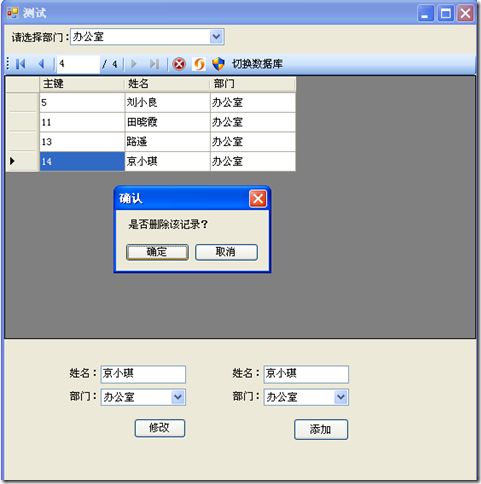Sort by the 主键 column header
481x484 pixels.
[x=82, y=84]
